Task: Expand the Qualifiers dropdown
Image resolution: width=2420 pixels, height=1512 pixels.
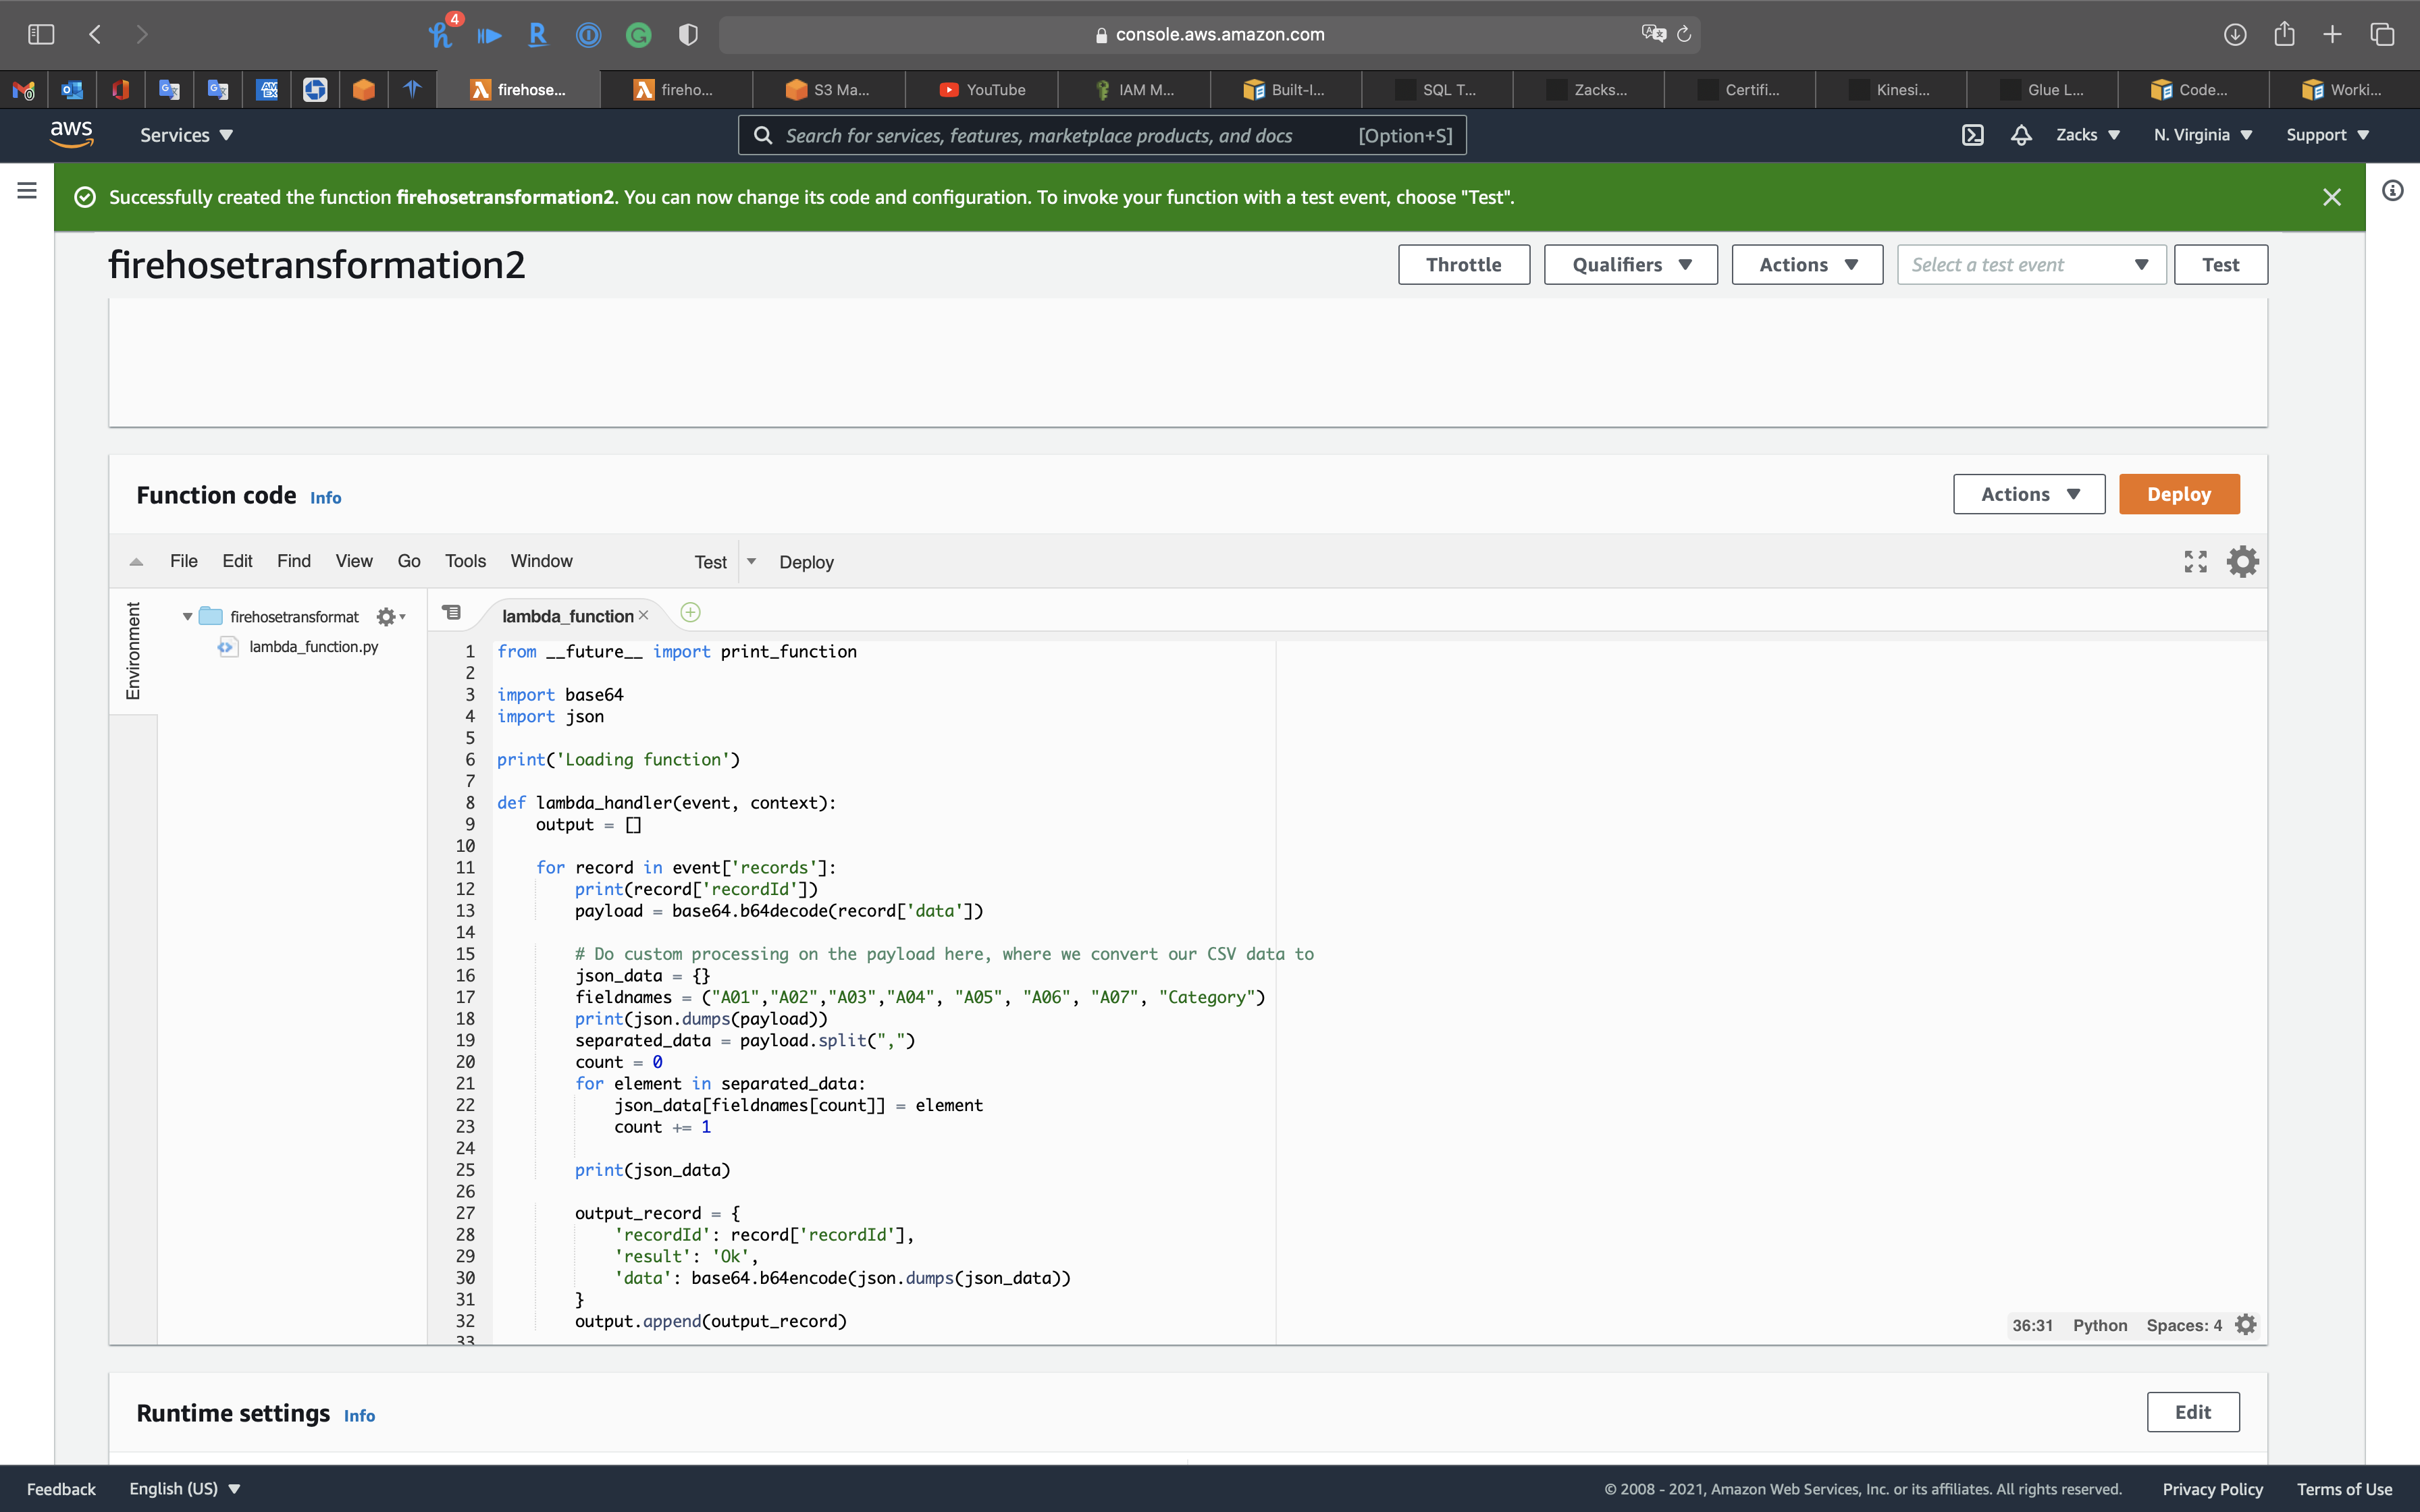Action: pyautogui.click(x=1630, y=265)
